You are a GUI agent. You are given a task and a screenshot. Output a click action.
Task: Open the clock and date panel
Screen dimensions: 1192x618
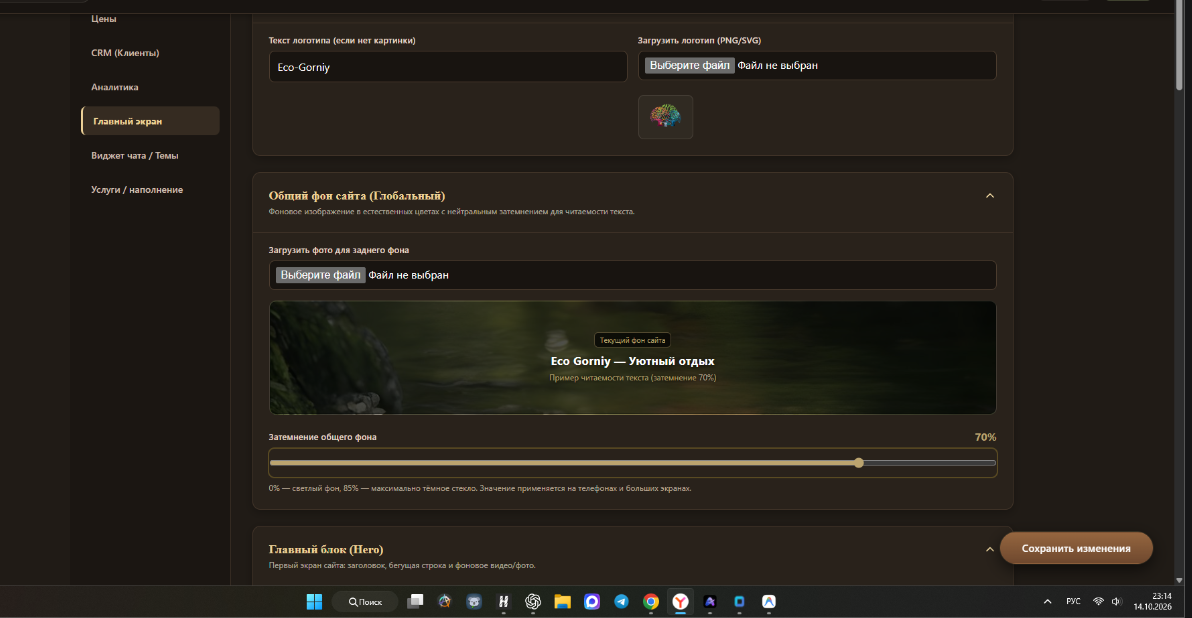(1152, 601)
